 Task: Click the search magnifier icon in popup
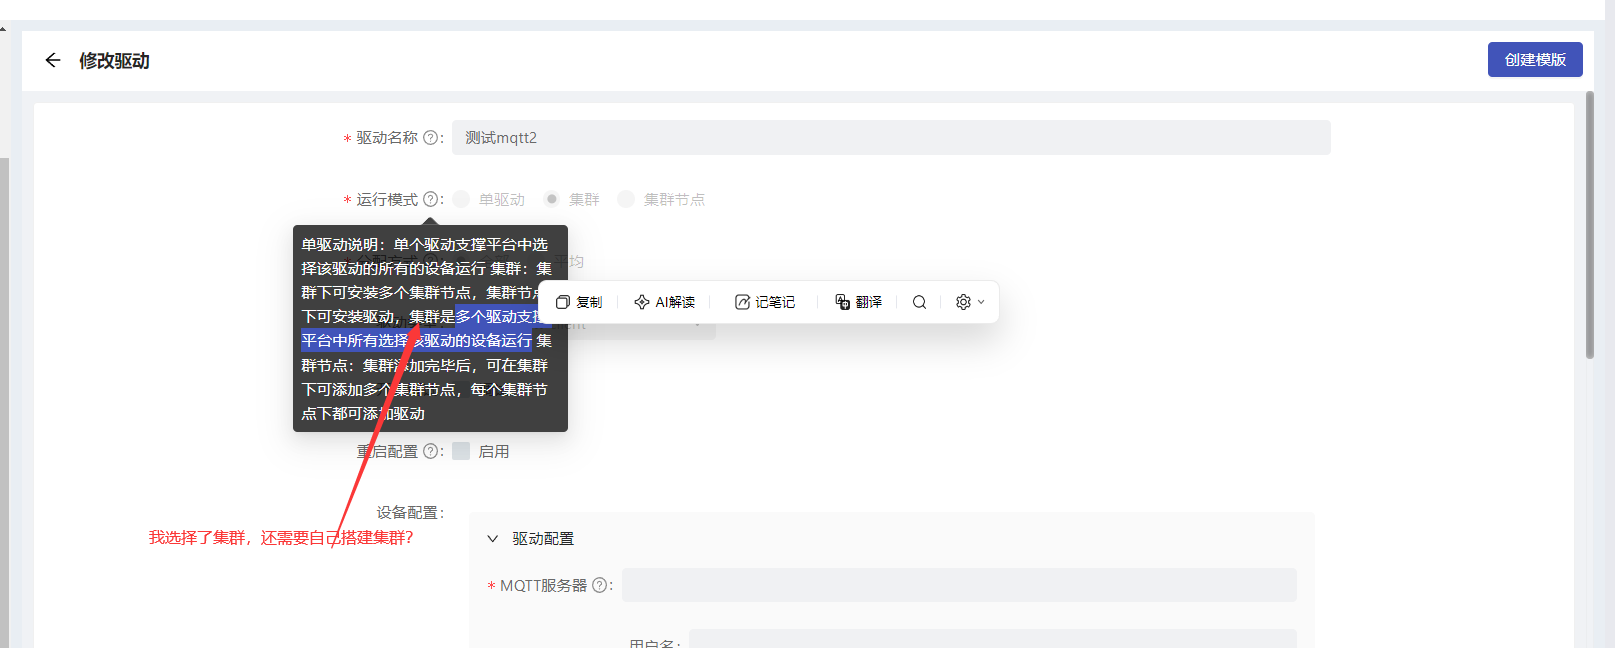point(919,302)
